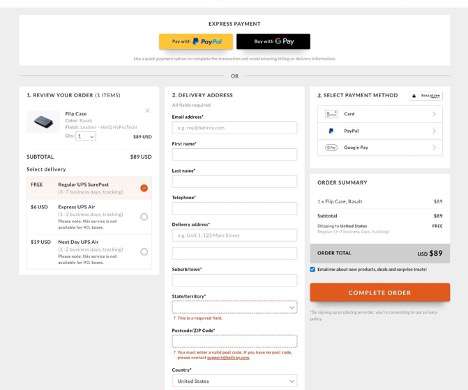Pay with the yellow PayPal express button

pyautogui.click(x=196, y=42)
